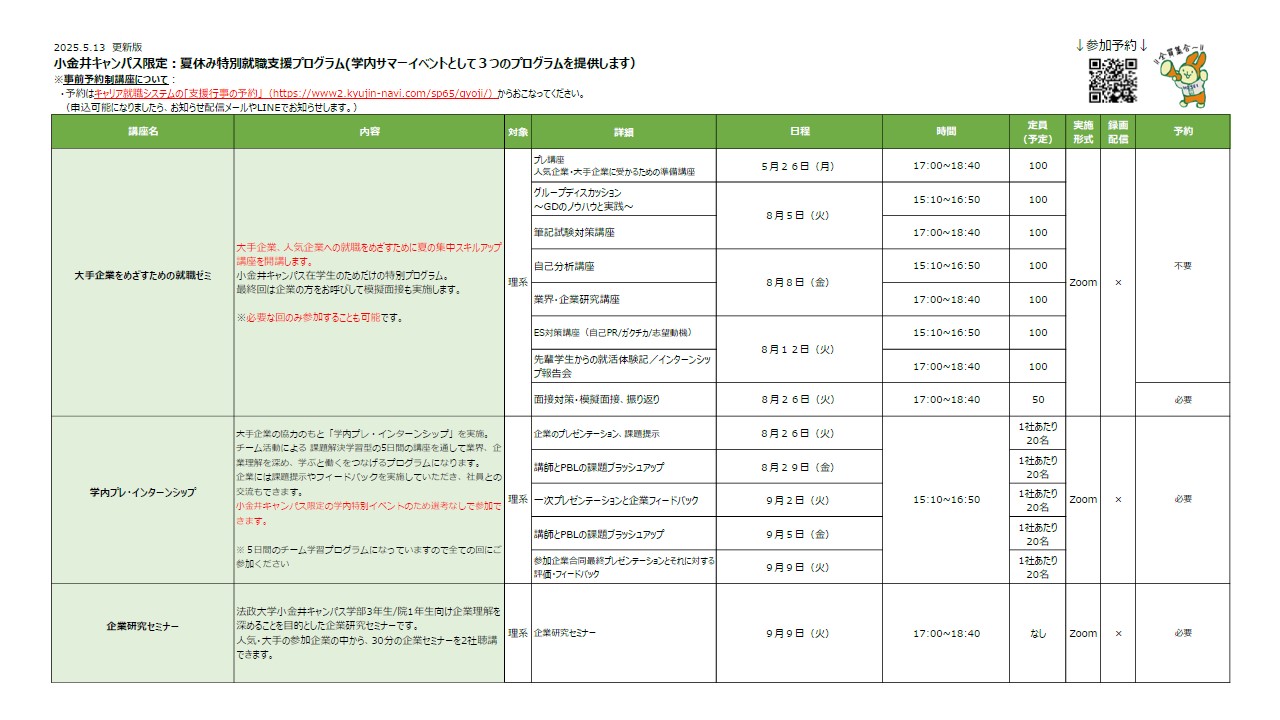
Task: Select the 予約 column header
Action: tap(1183, 132)
